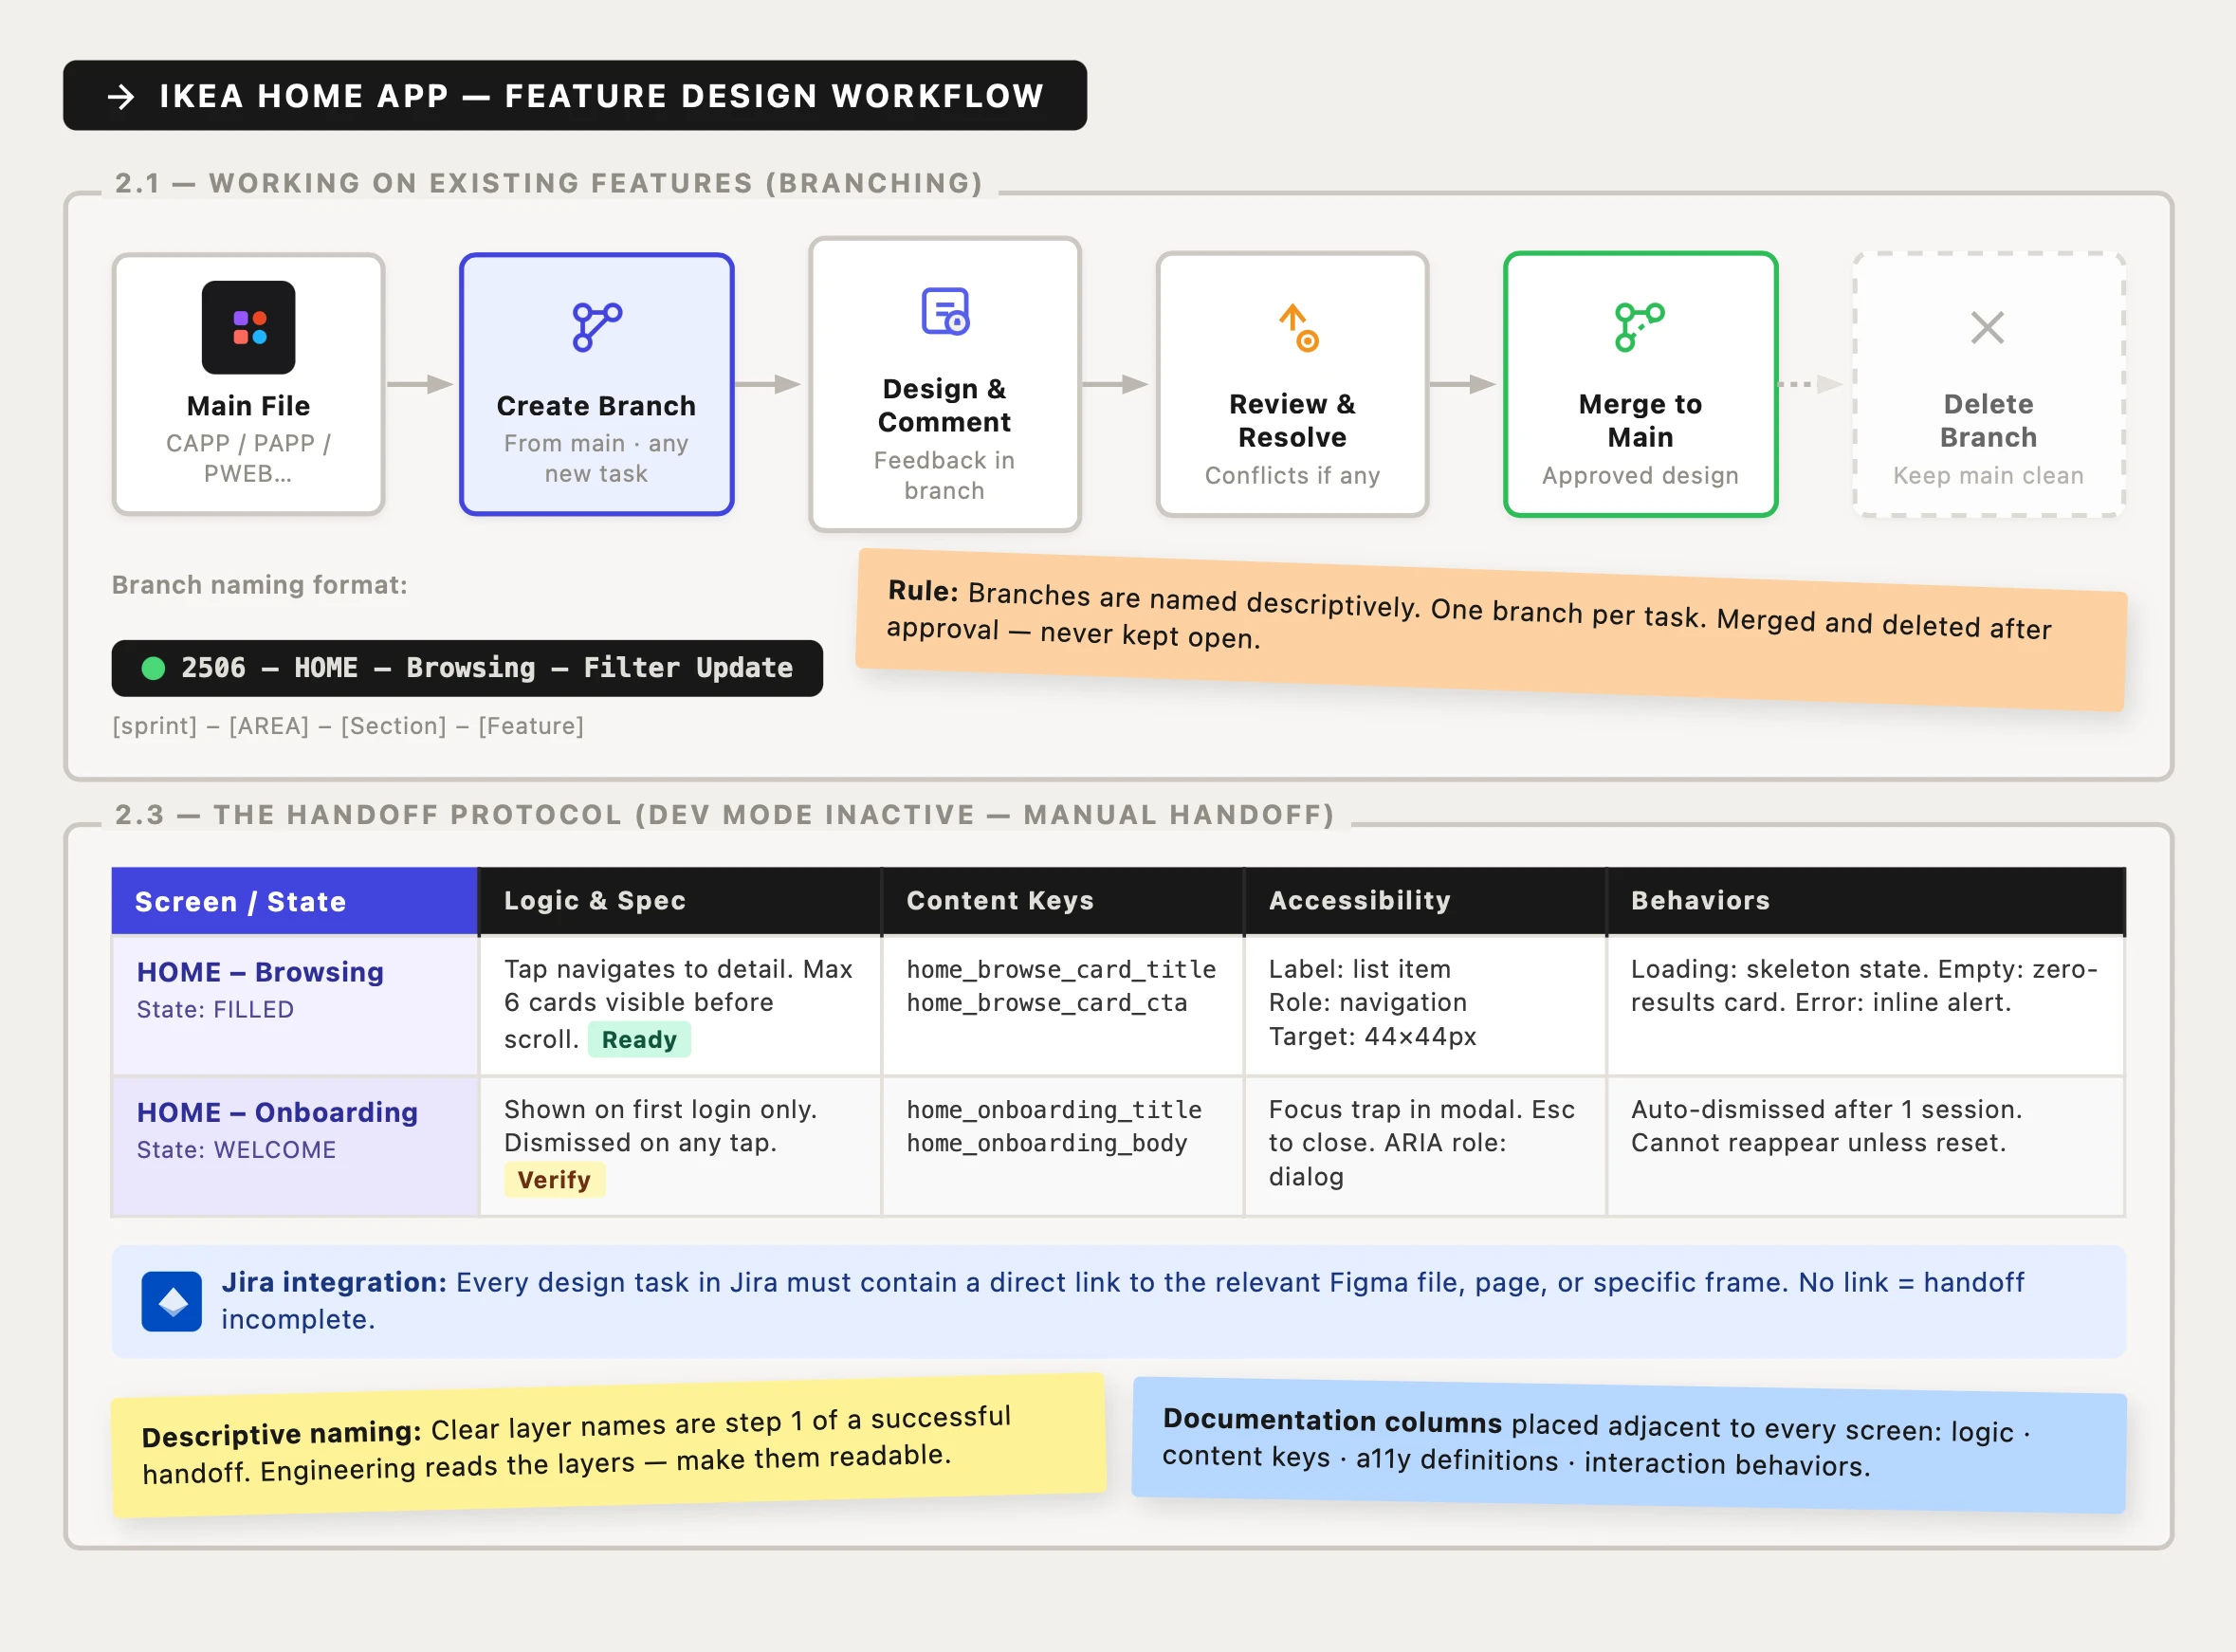The height and width of the screenshot is (1652, 2236).
Task: Click the Behaviors column header
Action: pyautogui.click(x=1866, y=901)
